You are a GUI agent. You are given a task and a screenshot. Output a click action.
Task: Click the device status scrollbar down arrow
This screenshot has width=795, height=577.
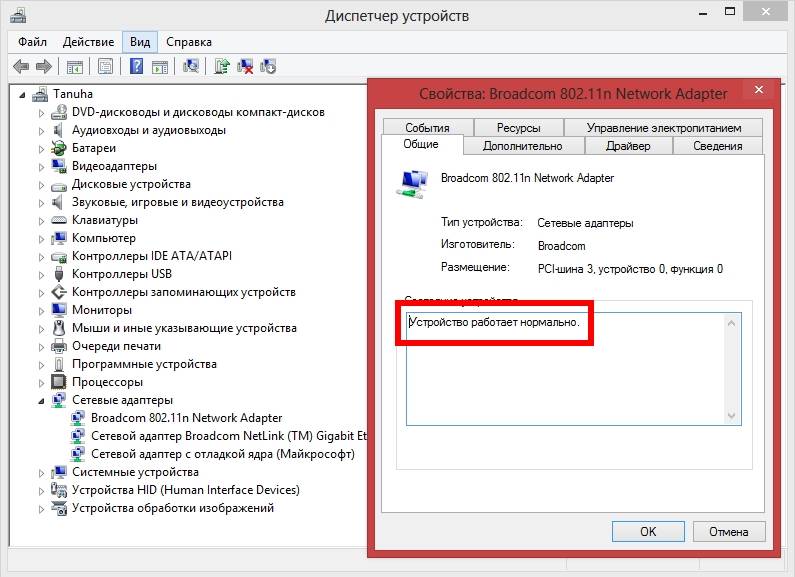731,416
